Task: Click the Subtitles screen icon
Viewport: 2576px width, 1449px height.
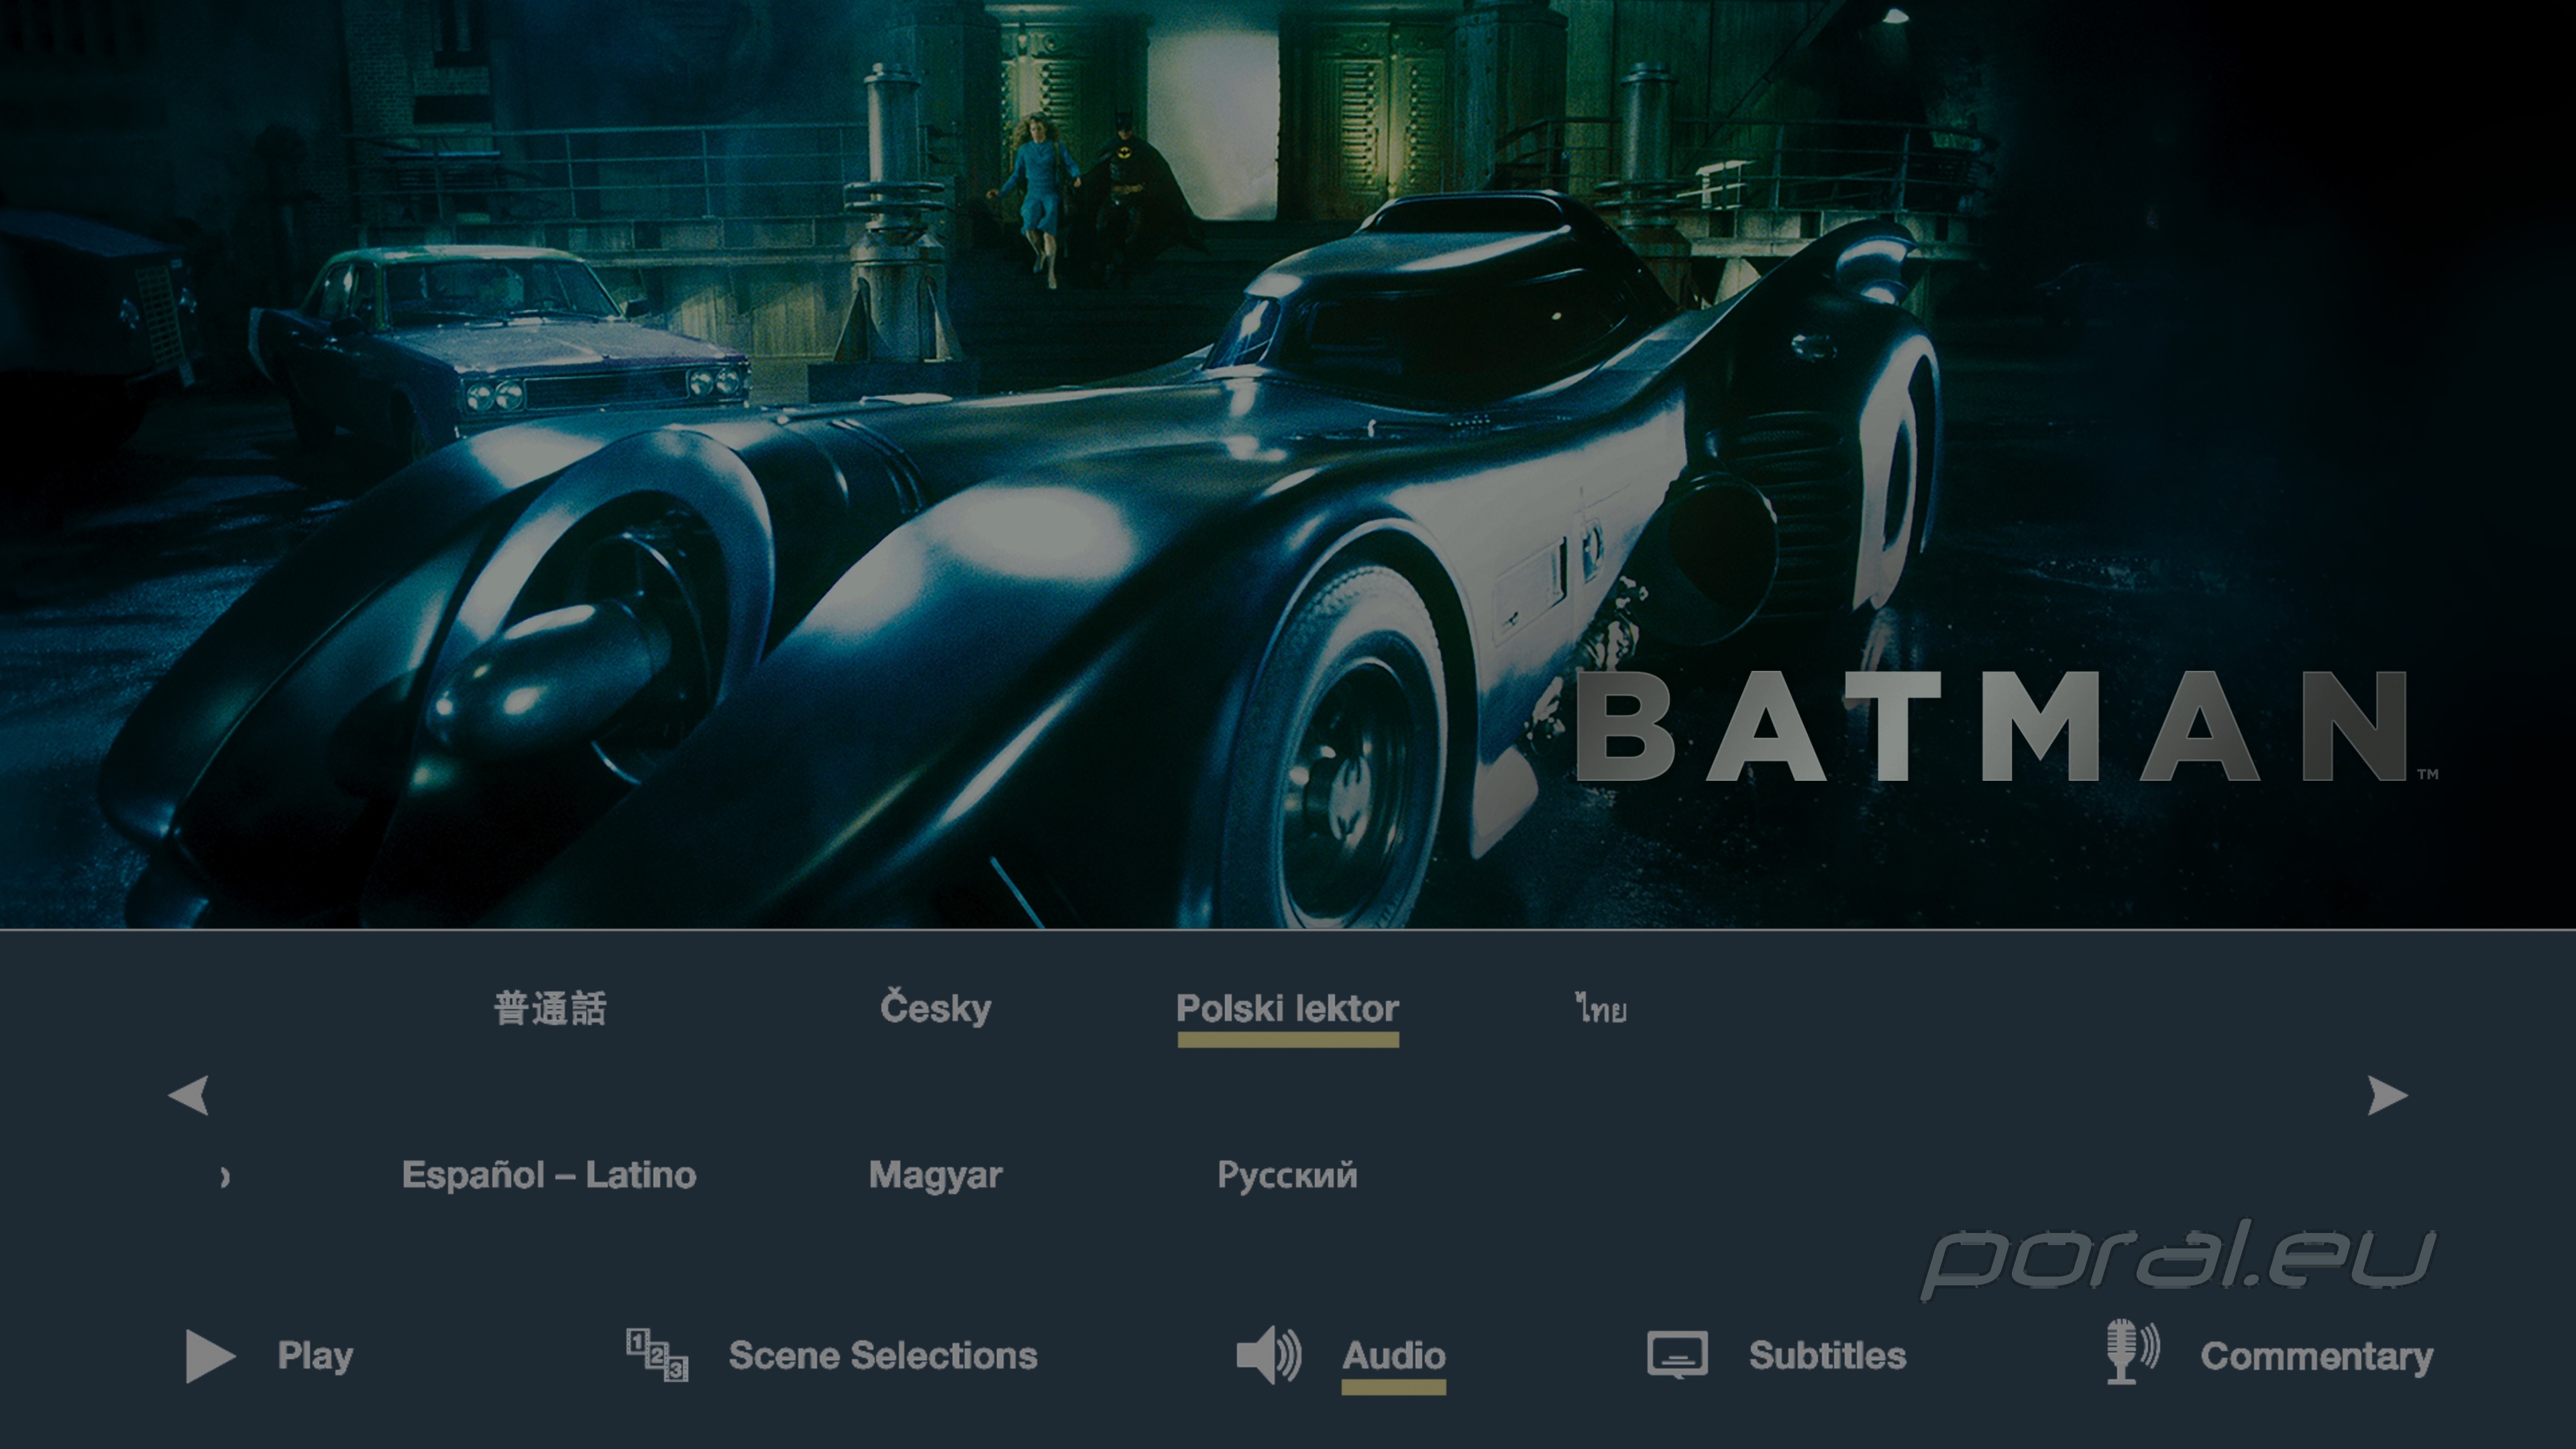Action: coord(1677,1355)
